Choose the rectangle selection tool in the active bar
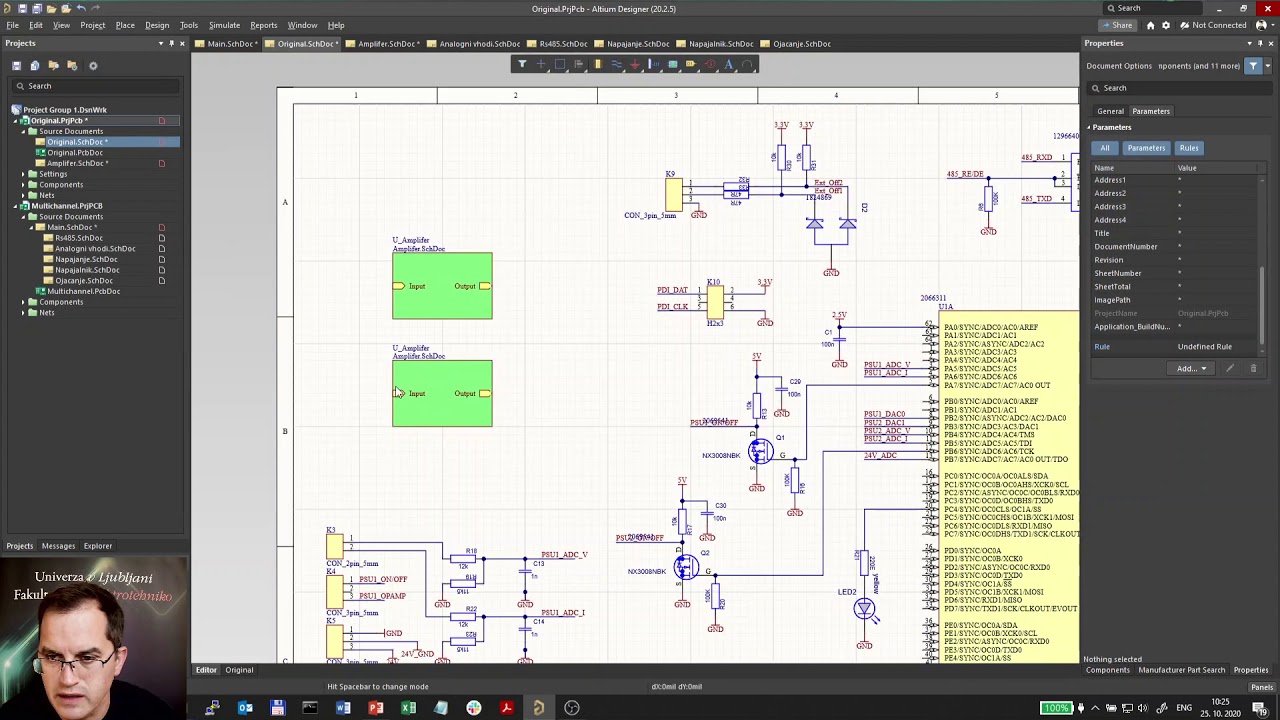This screenshot has width=1280, height=720. pos(560,64)
